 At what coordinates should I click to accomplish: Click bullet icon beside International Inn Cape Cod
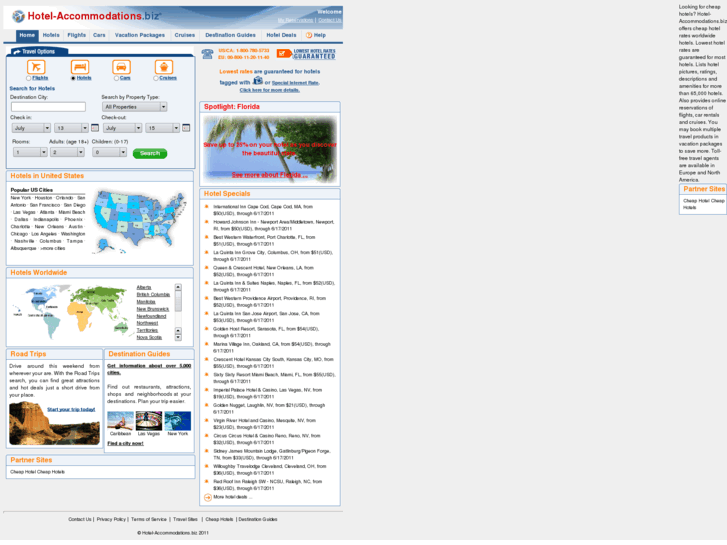(207, 206)
